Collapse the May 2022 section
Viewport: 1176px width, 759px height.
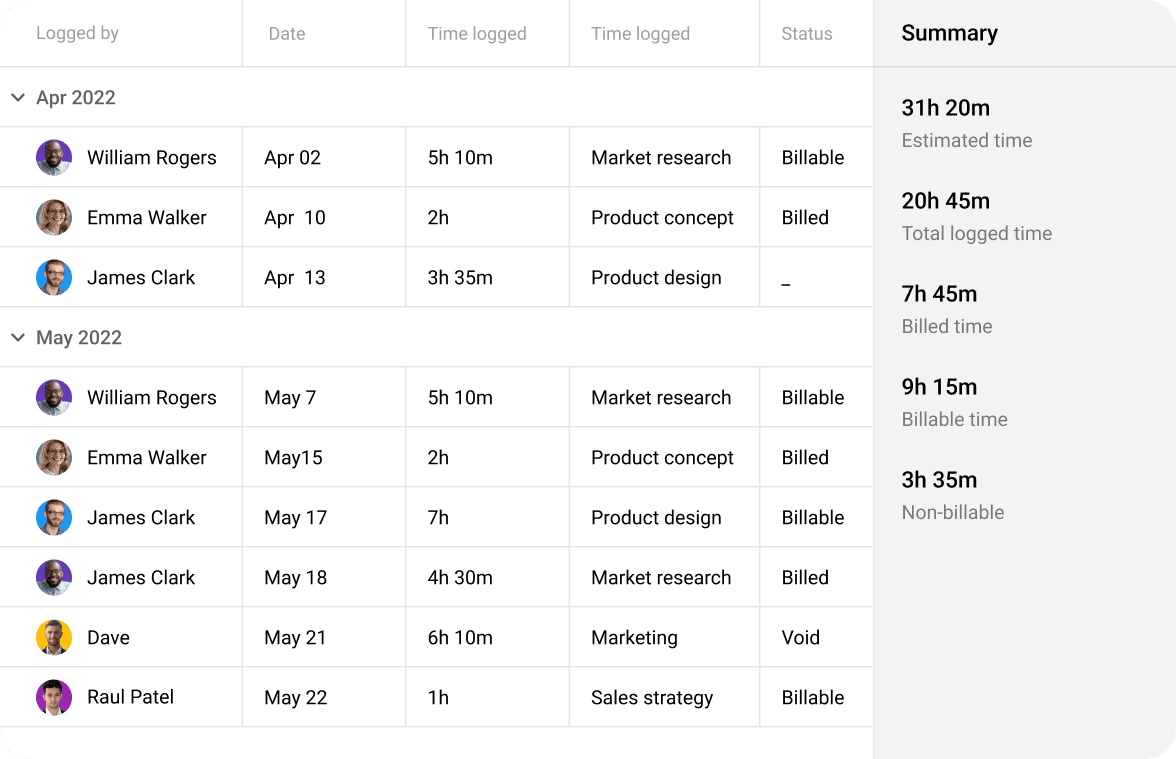18,337
